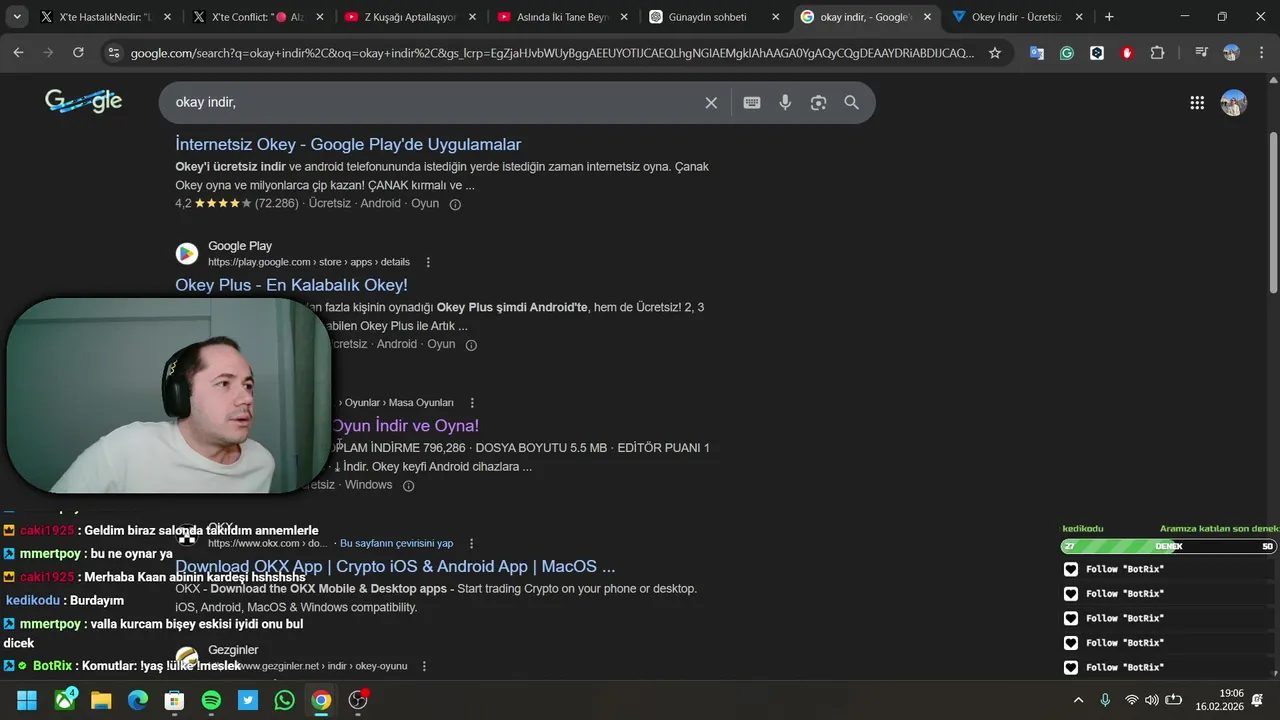Open notification bell in system tray
This screenshot has width=1280, height=720.
point(1258,700)
